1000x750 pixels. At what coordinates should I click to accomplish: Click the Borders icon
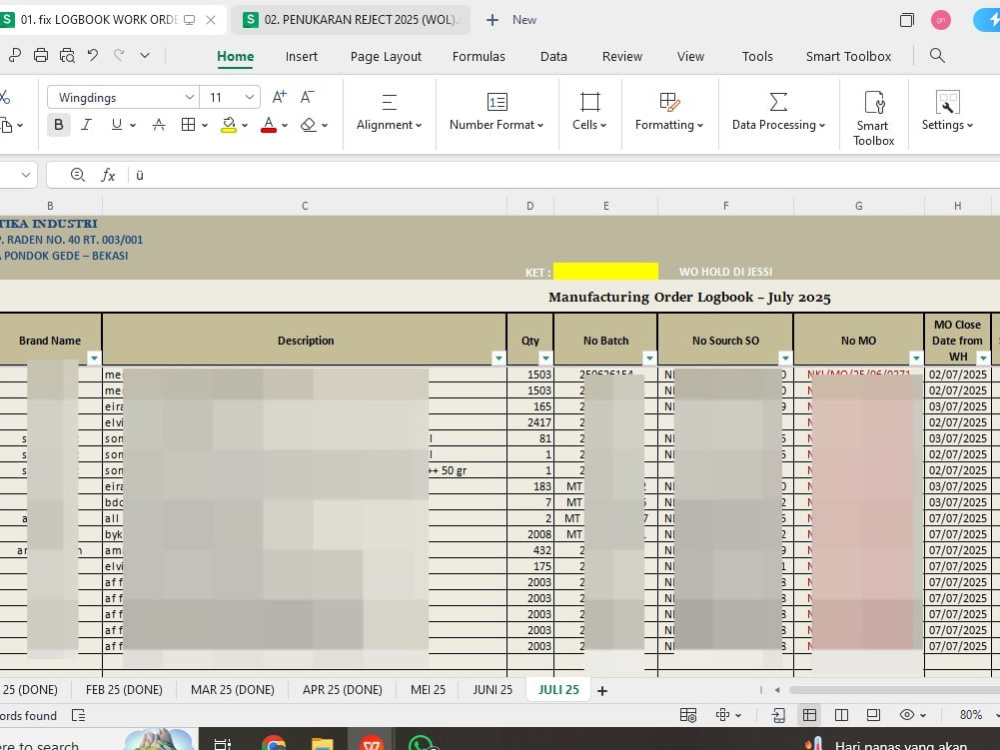[188, 124]
